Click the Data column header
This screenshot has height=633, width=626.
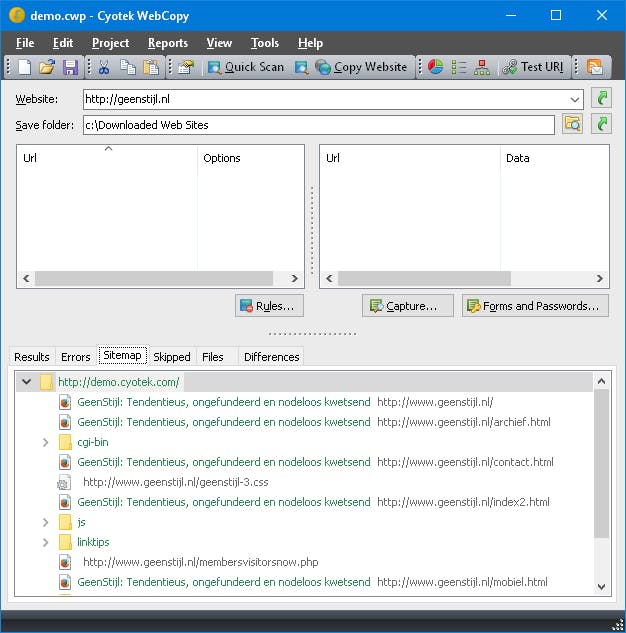point(554,158)
